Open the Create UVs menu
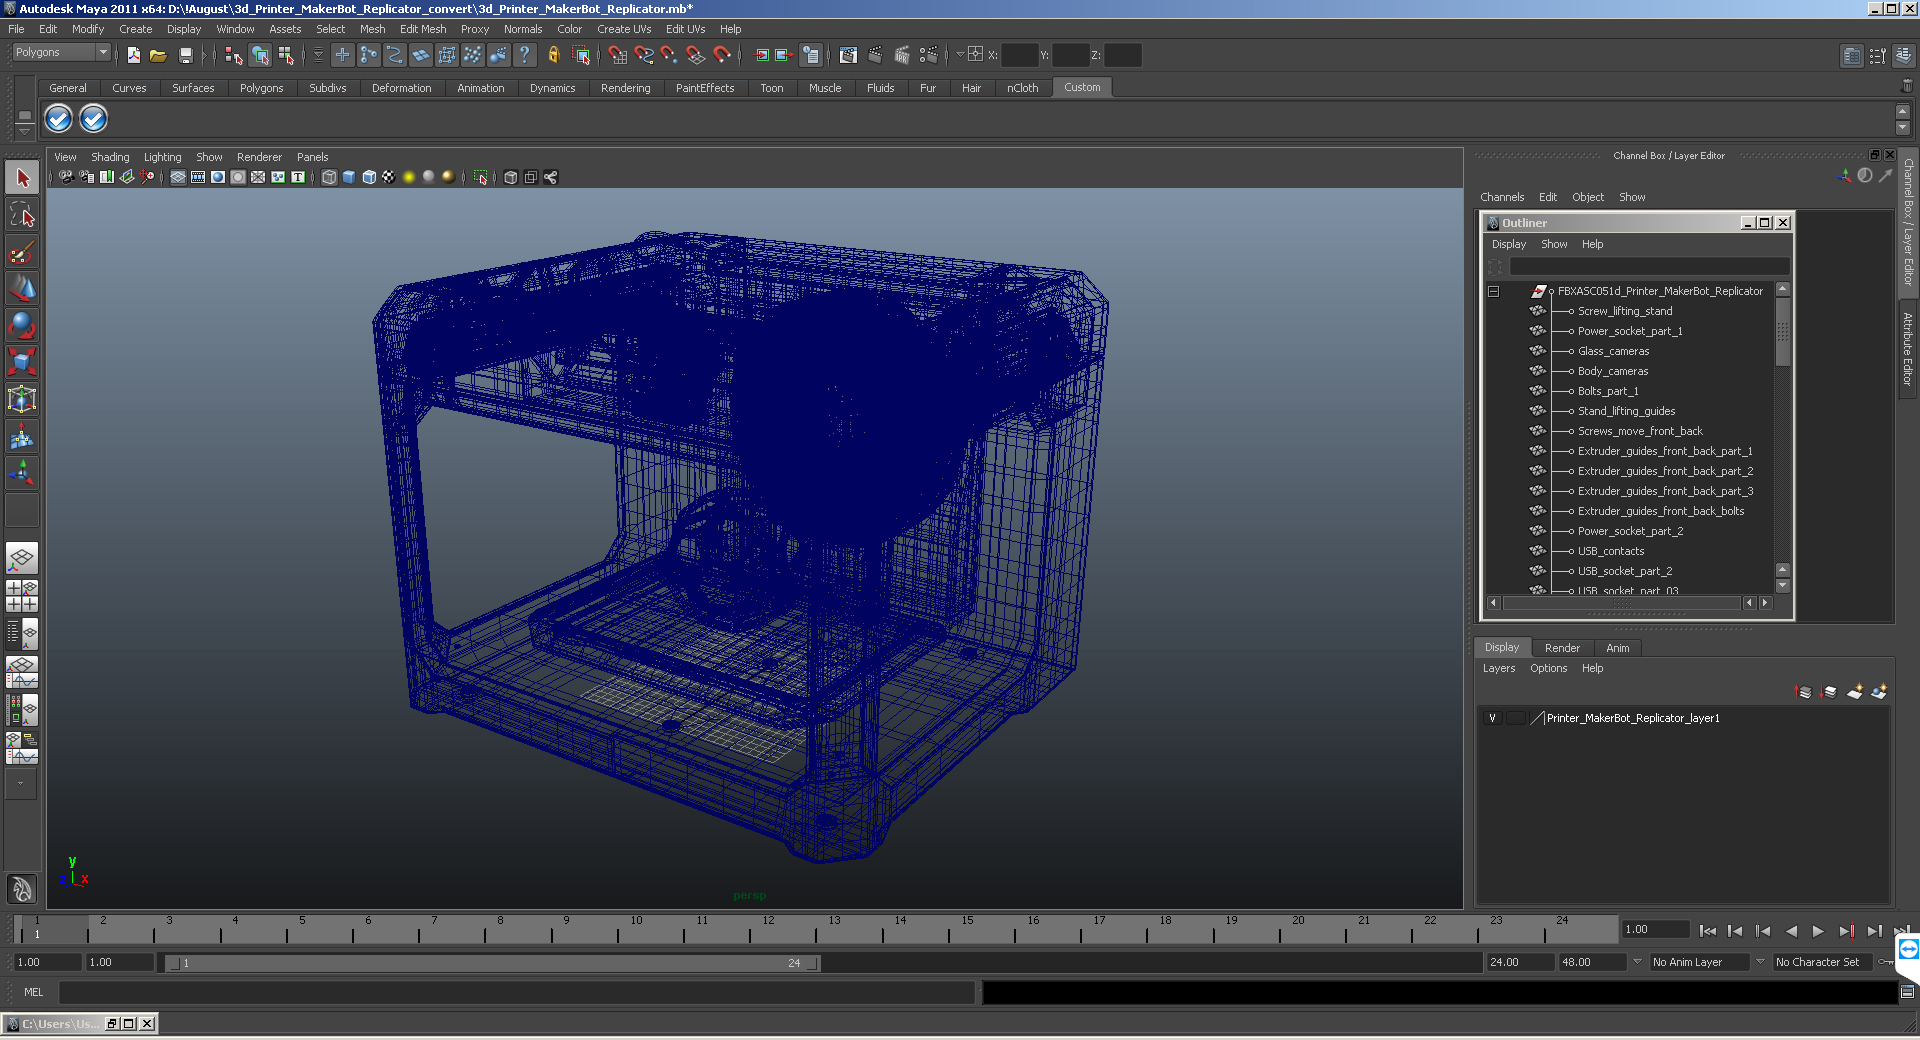1920x1040 pixels. [x=624, y=29]
